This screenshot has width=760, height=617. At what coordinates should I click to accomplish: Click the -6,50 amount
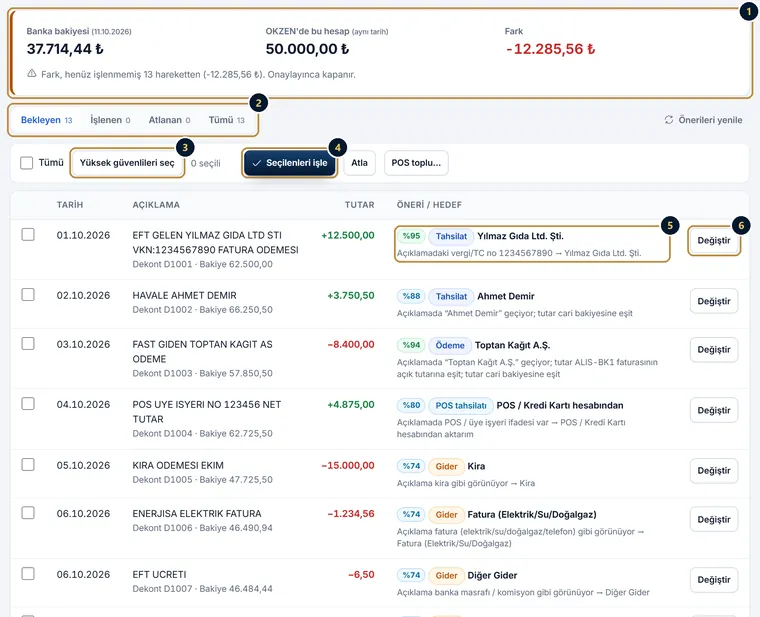[362, 574]
